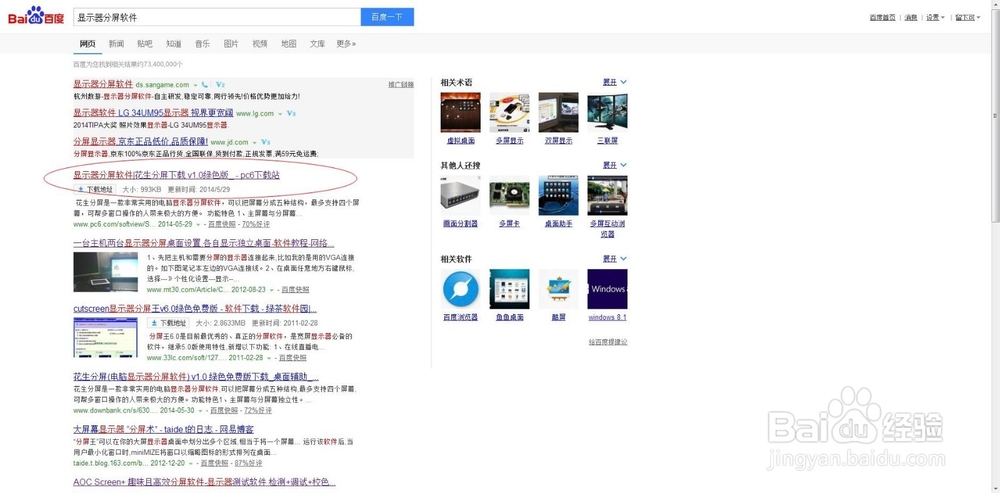Open the 推广链接 label link
1000x493 pixels.
click(x=401, y=84)
